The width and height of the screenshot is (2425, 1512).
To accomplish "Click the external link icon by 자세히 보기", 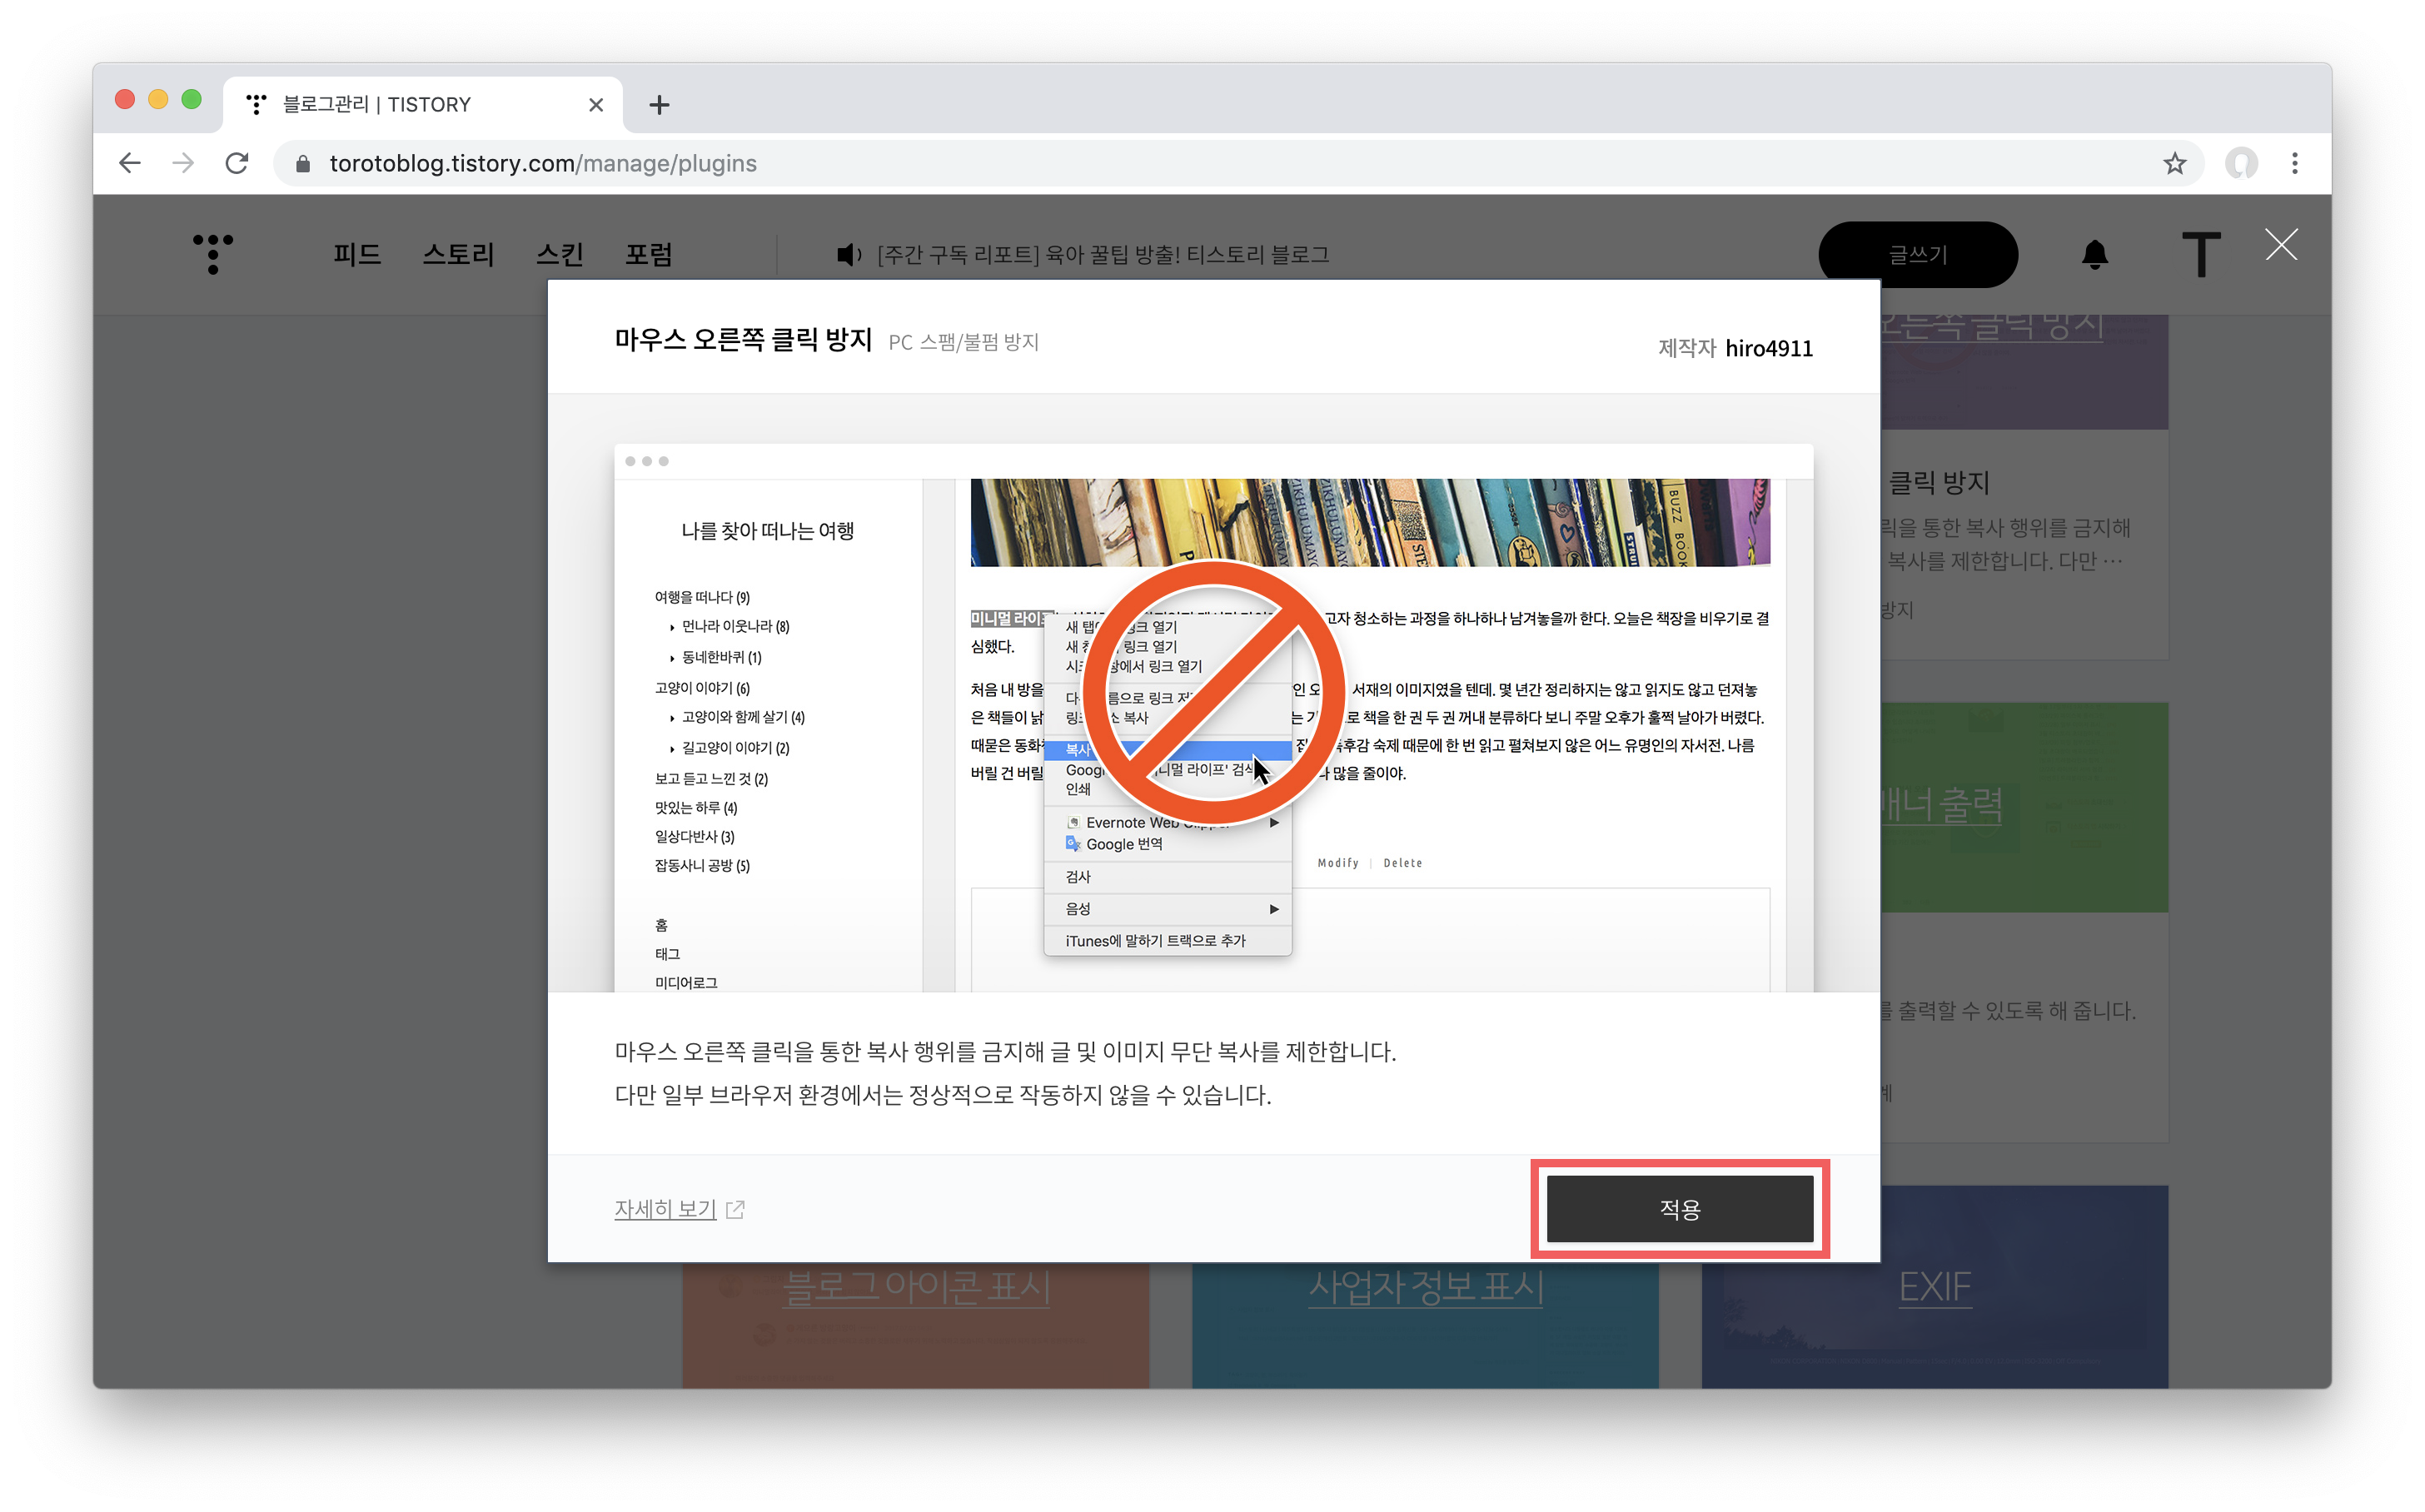I will 735,1209.
